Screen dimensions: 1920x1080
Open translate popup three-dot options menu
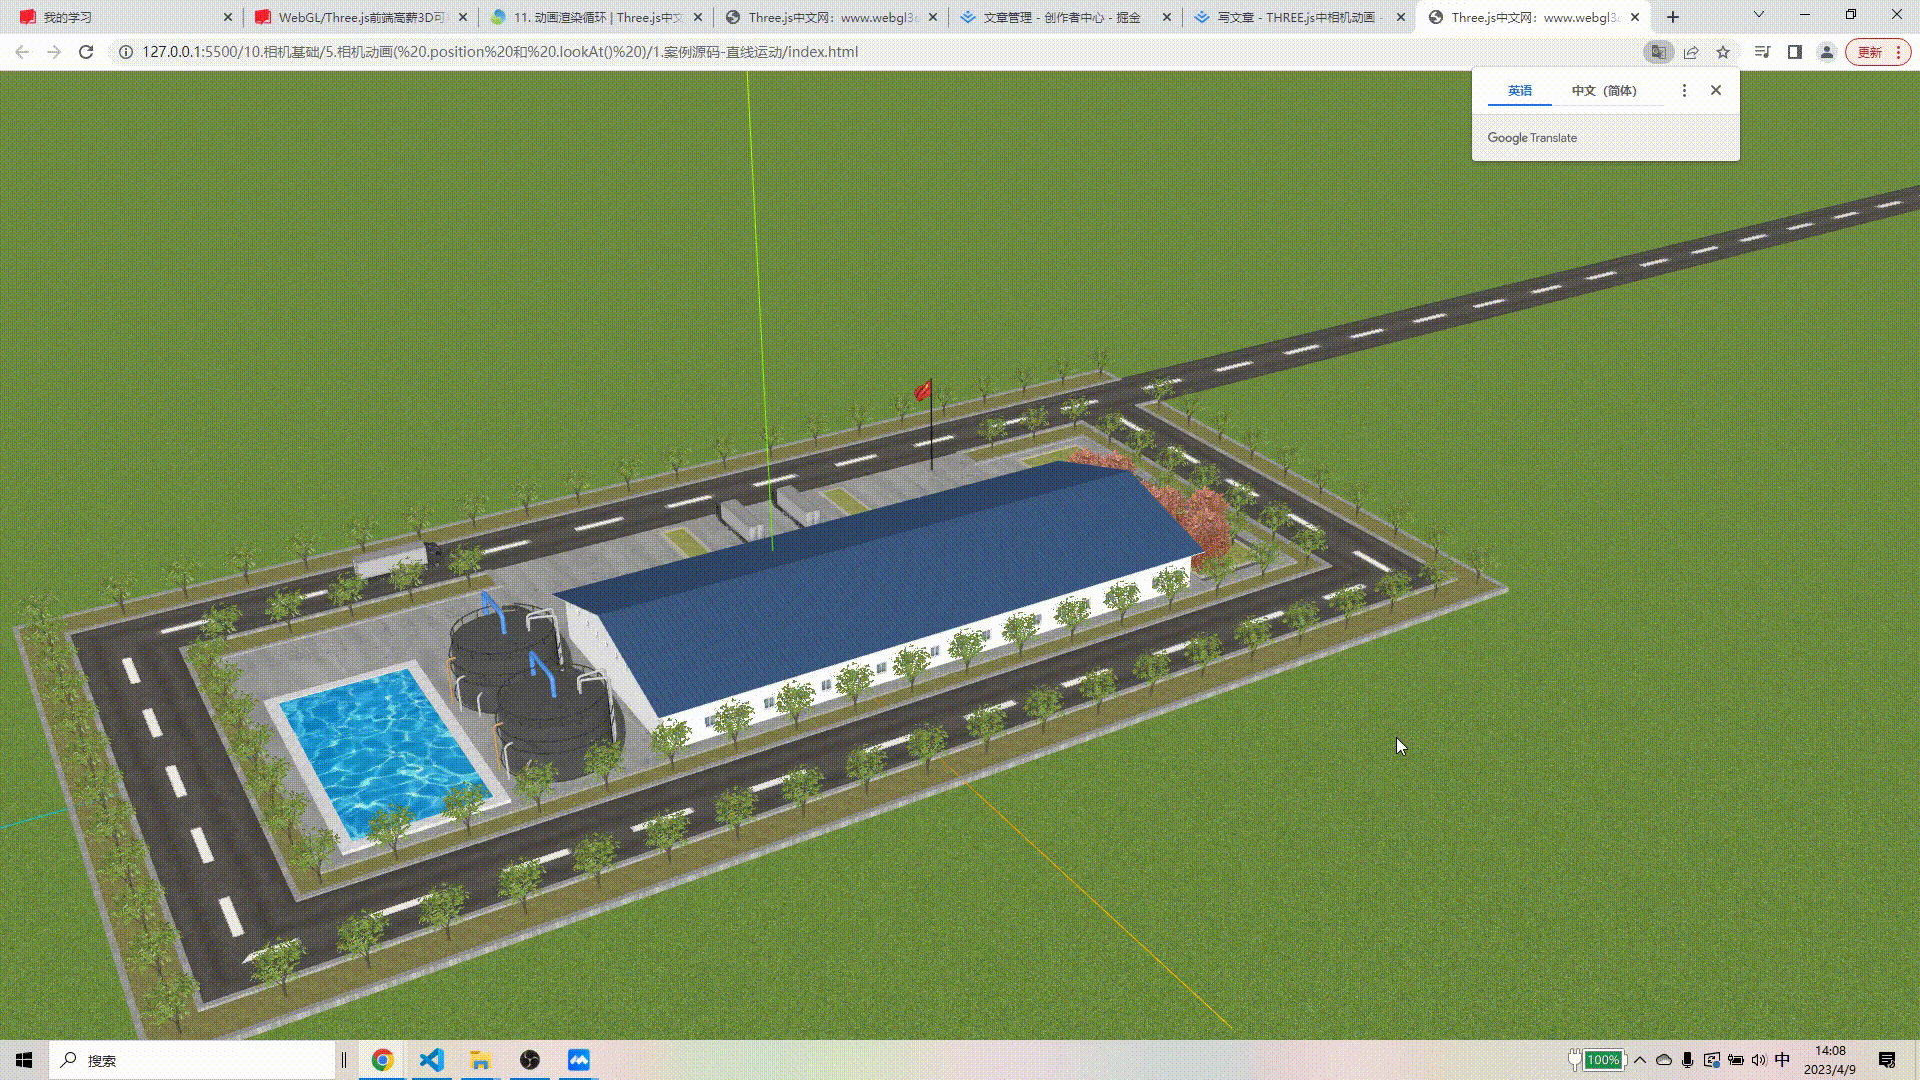pyautogui.click(x=1684, y=90)
